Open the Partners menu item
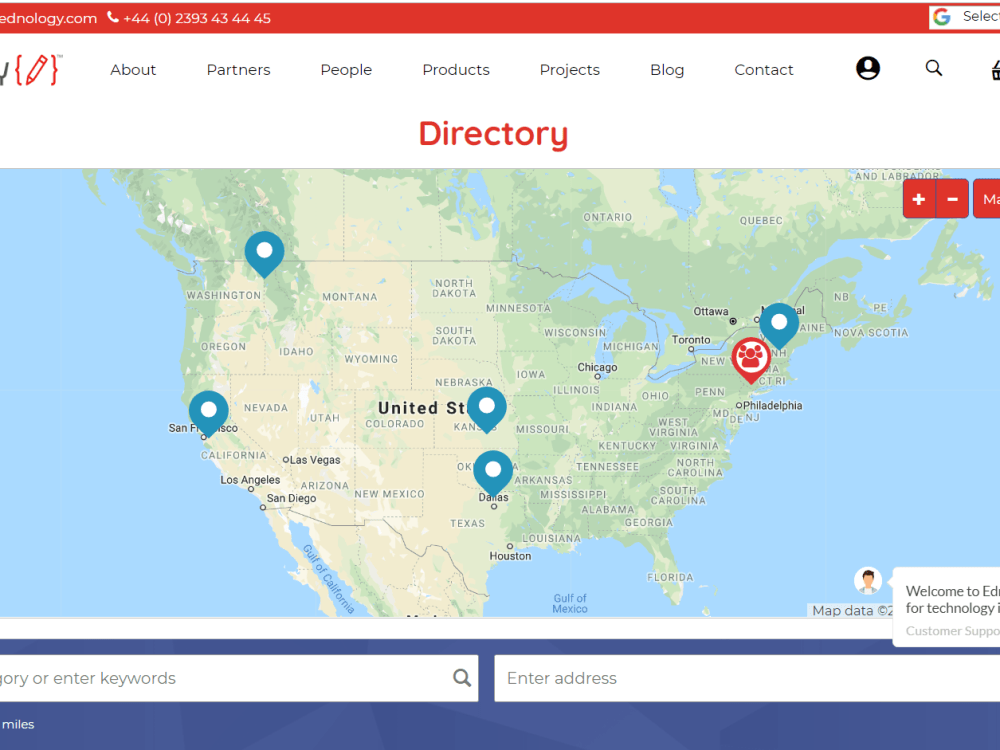The height and width of the screenshot is (750, 1000). click(x=238, y=69)
